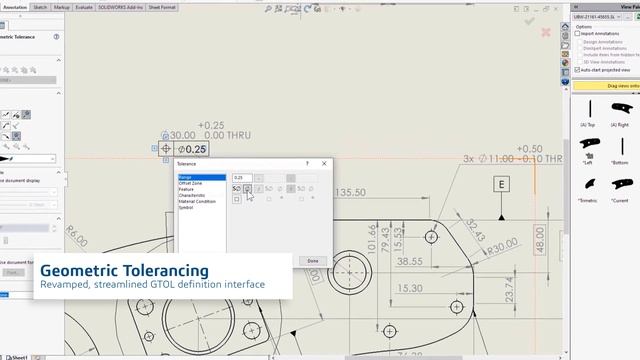This screenshot has height=360, width=640.
Task: Click the Zoom to Fit toolbar icon
Action: point(268,9)
